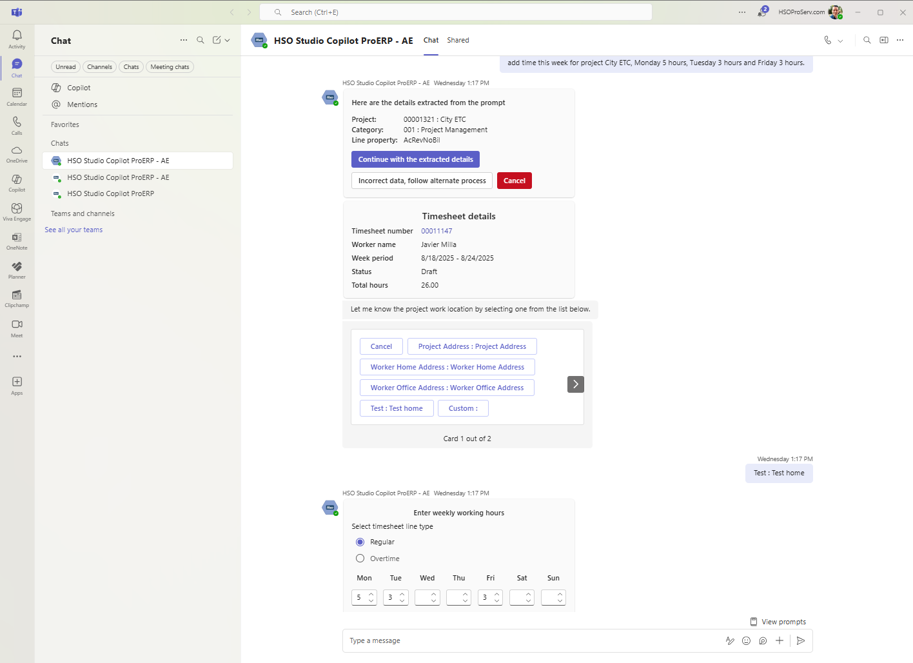The width and height of the screenshot is (913, 663).
Task: Toggle the Unread chat filter
Action: click(x=66, y=67)
